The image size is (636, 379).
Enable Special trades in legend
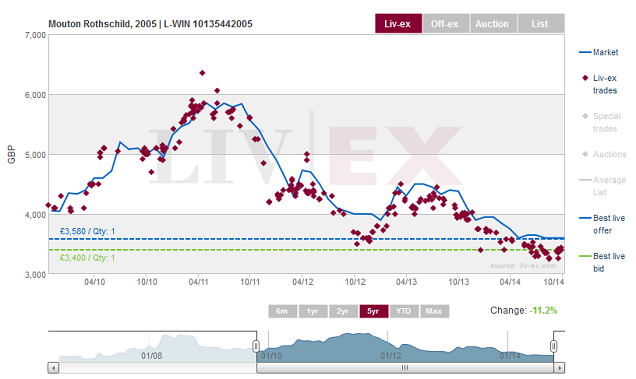coord(602,122)
